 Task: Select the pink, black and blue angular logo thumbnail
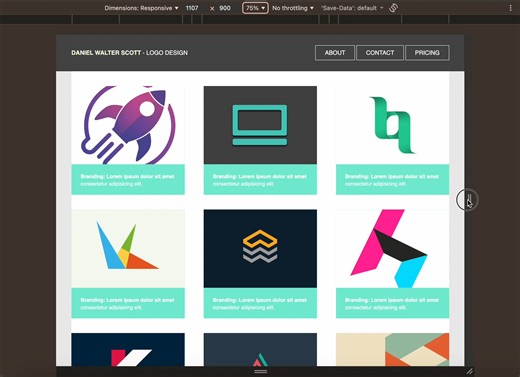click(393, 248)
